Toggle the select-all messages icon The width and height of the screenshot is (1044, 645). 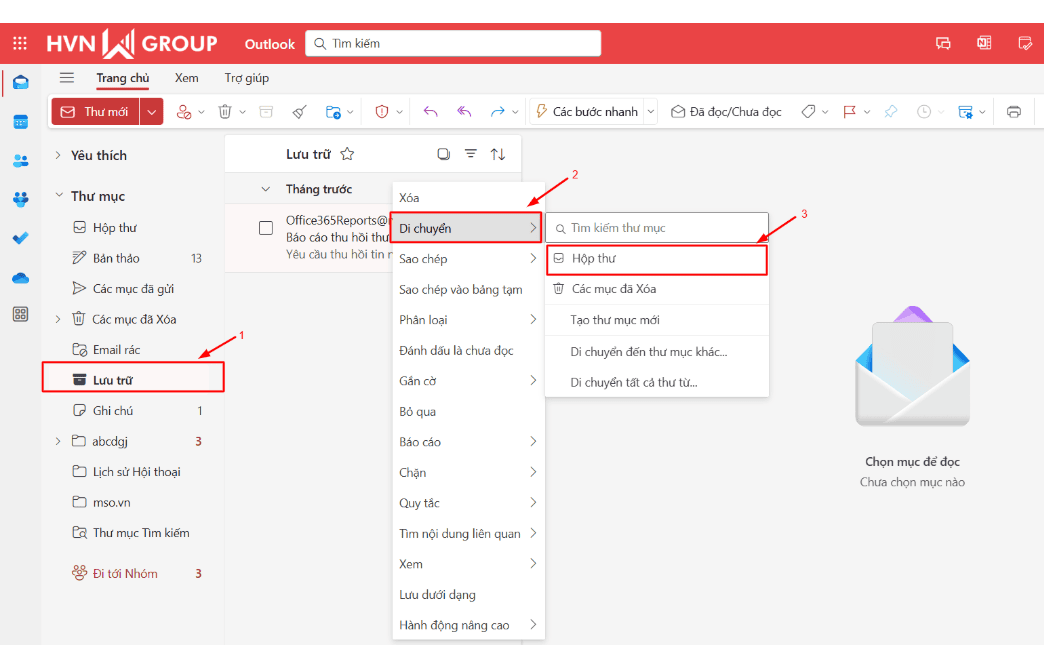point(443,154)
